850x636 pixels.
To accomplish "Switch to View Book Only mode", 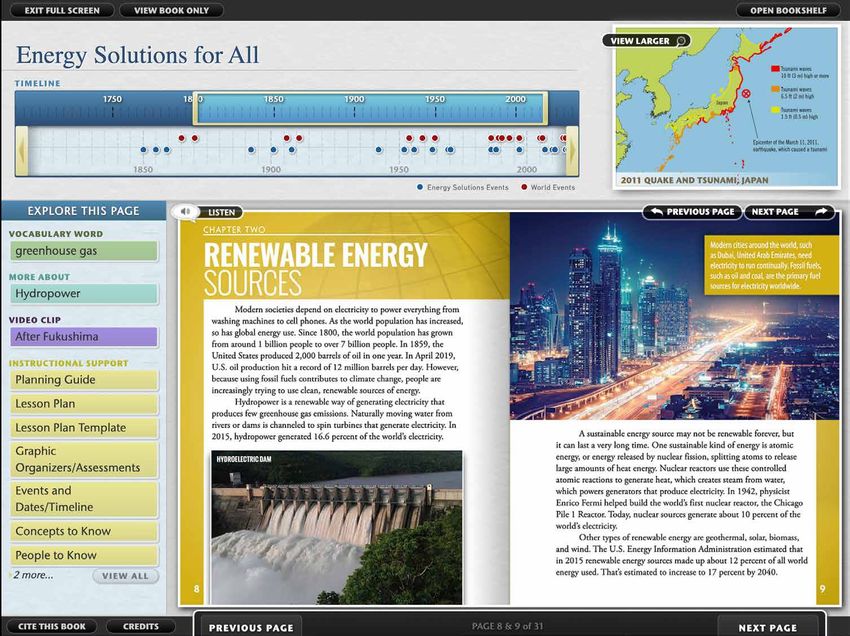I will point(171,10).
